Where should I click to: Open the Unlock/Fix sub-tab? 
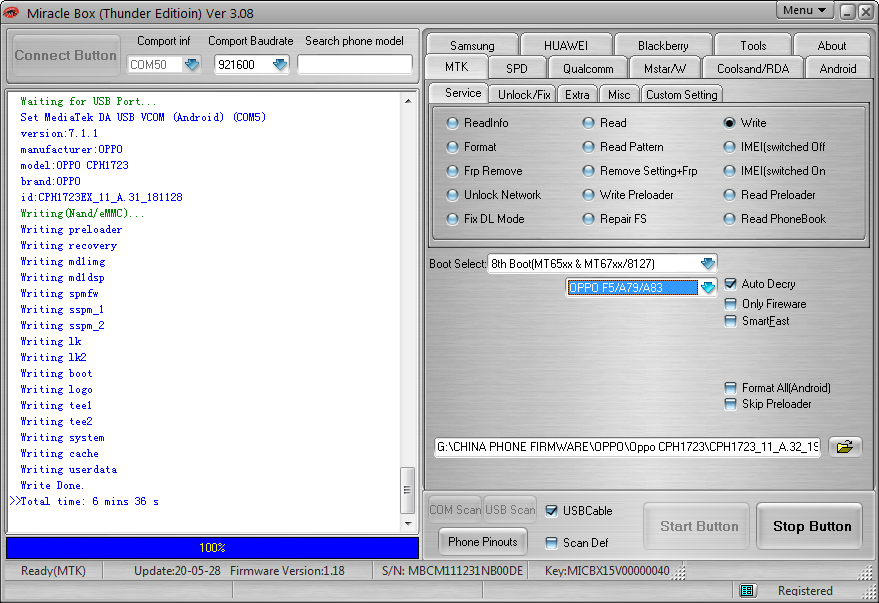tap(524, 95)
